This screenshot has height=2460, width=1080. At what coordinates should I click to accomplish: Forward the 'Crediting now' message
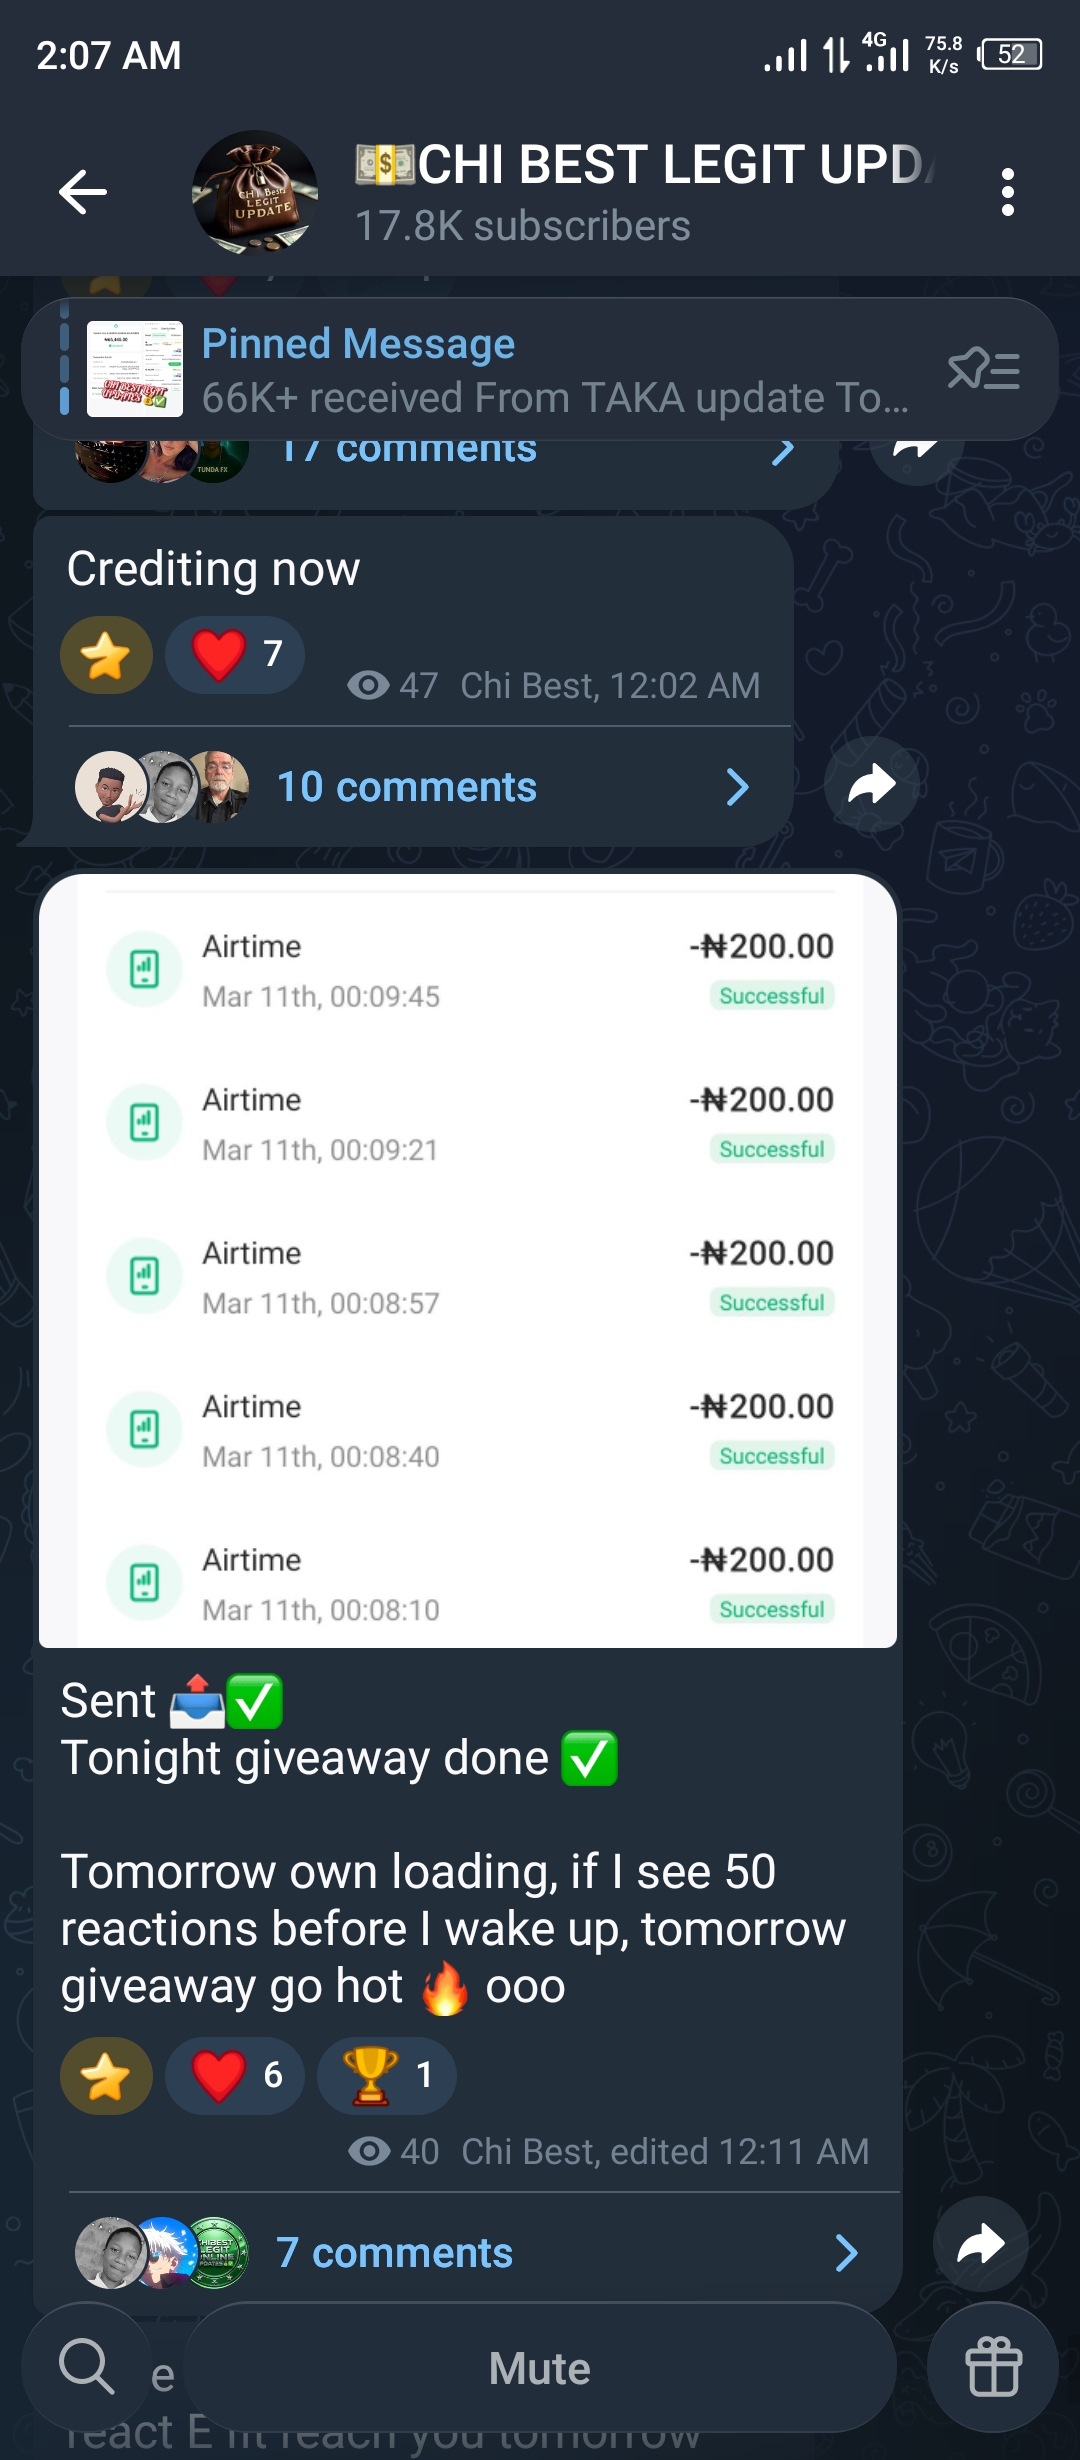pos(871,785)
